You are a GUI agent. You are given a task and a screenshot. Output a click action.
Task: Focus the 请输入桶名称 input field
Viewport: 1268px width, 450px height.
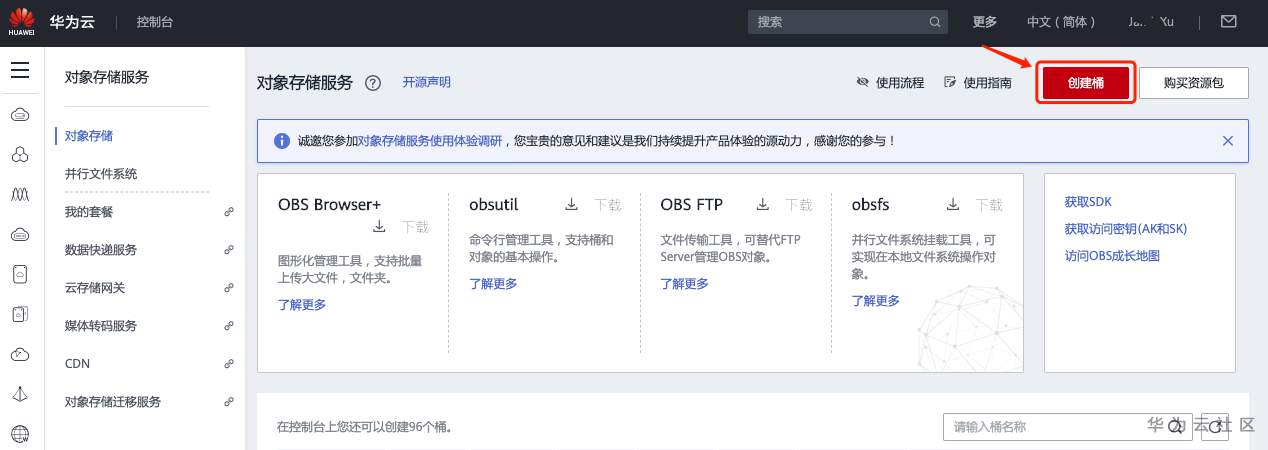coord(1068,427)
